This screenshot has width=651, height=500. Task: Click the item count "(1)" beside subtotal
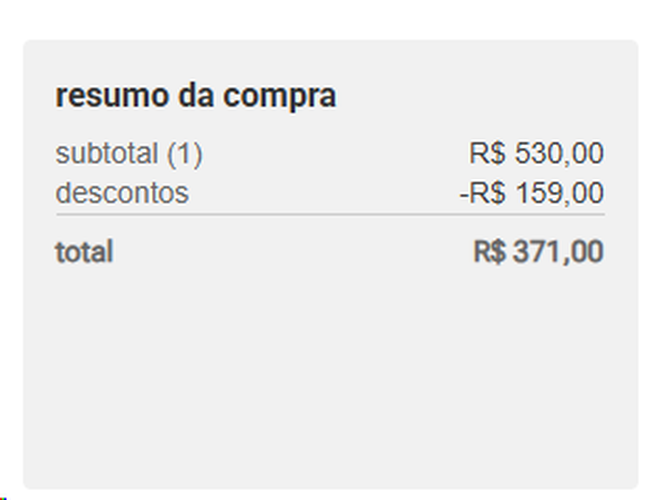click(x=184, y=154)
